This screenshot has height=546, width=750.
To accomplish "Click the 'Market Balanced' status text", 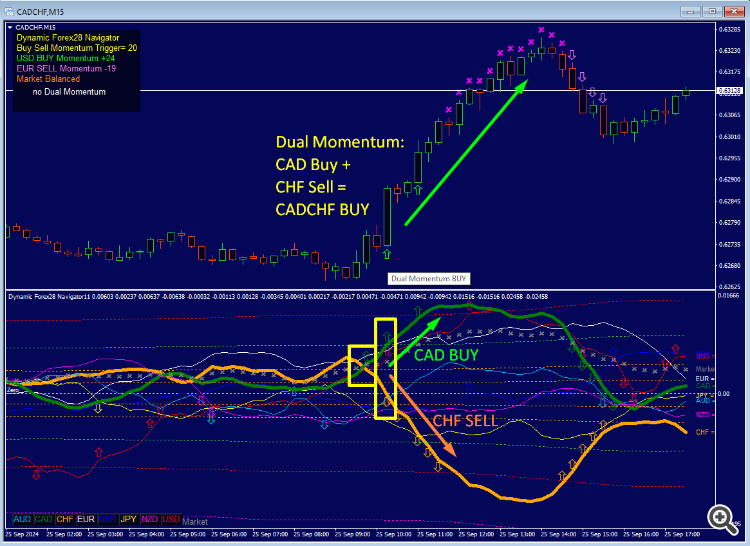I will (48, 79).
